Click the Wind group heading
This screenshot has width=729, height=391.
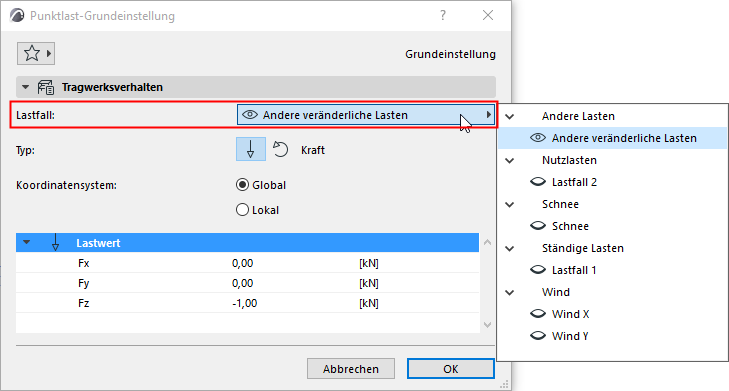coord(556,292)
